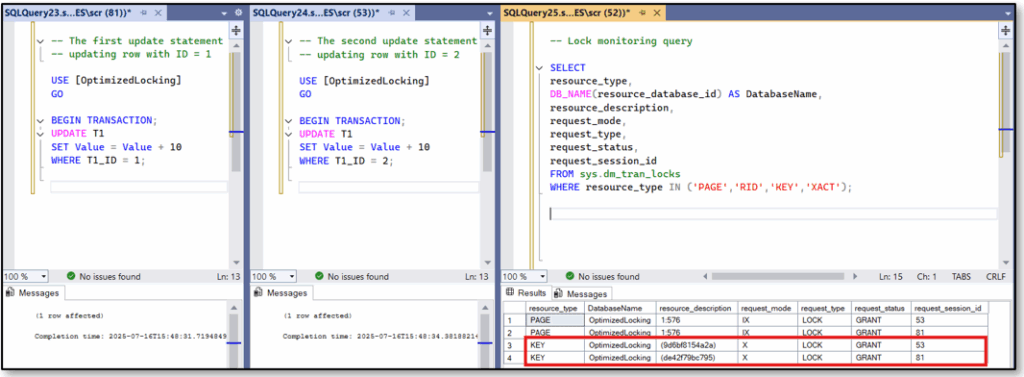Click TABS indicator in status strip
This screenshot has height=377, width=1024.
pos(962,276)
